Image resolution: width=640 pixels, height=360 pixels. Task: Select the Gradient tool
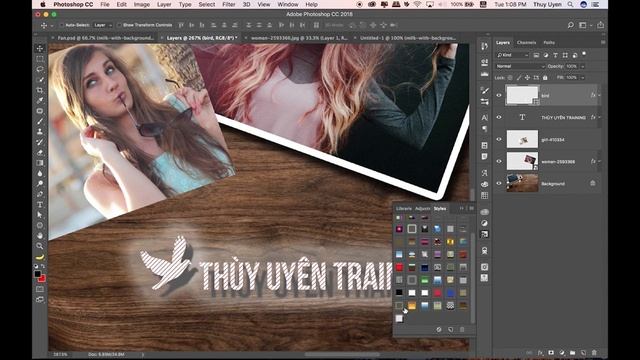(40, 163)
